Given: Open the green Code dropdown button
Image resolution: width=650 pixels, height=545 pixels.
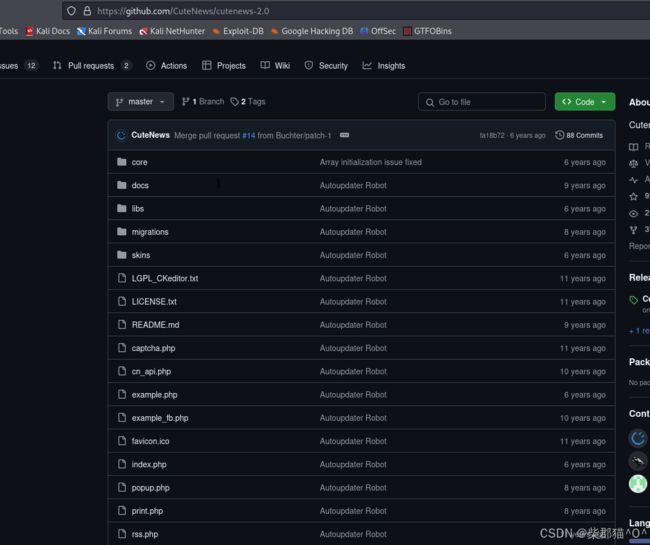Looking at the screenshot, I should click(585, 102).
